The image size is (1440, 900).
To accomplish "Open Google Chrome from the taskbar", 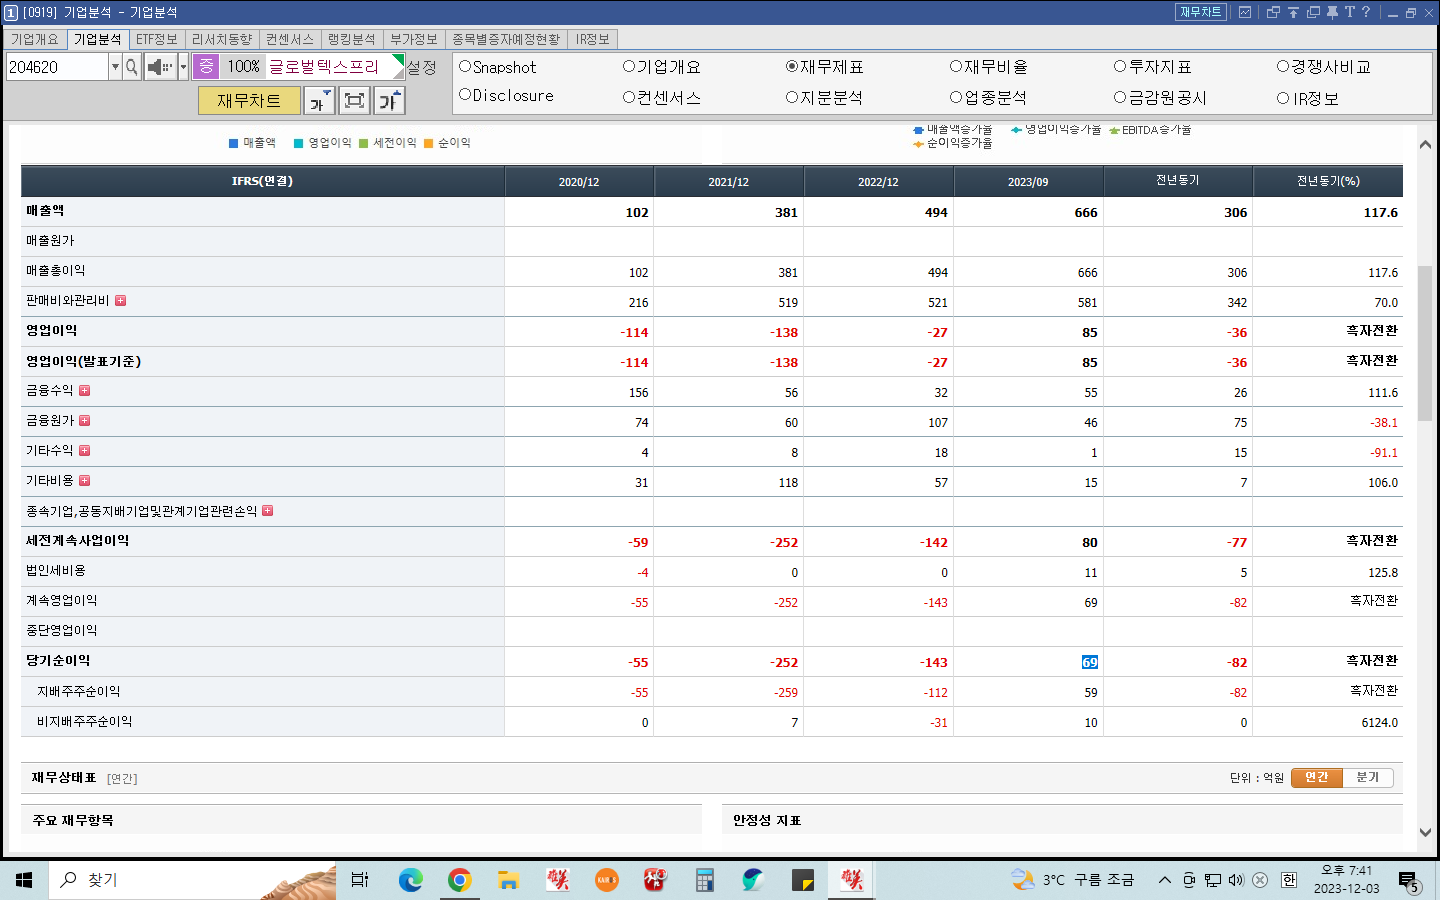I will 460,880.
